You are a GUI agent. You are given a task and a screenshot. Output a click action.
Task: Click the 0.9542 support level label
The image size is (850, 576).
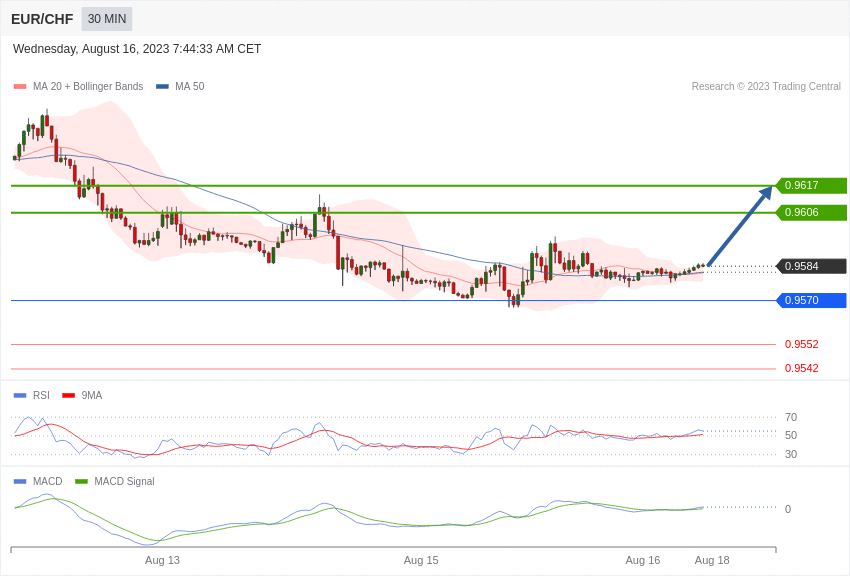(802, 368)
